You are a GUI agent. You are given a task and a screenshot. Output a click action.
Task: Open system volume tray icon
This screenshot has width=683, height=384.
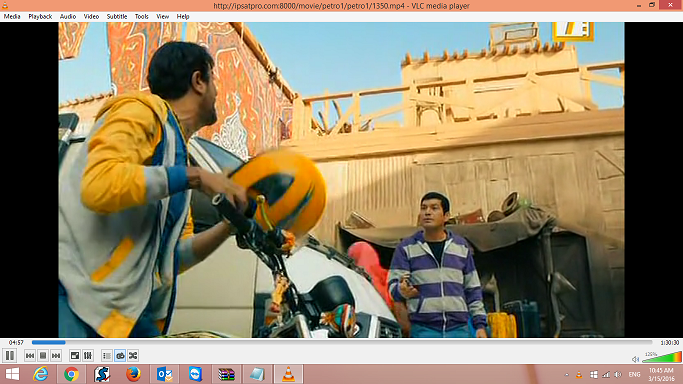click(618, 374)
